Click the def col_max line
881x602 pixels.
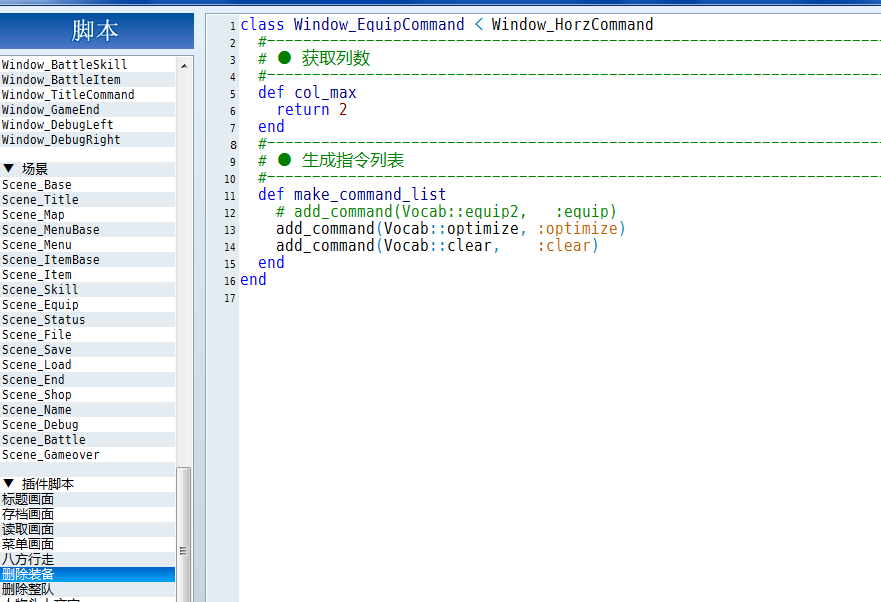coord(307,92)
